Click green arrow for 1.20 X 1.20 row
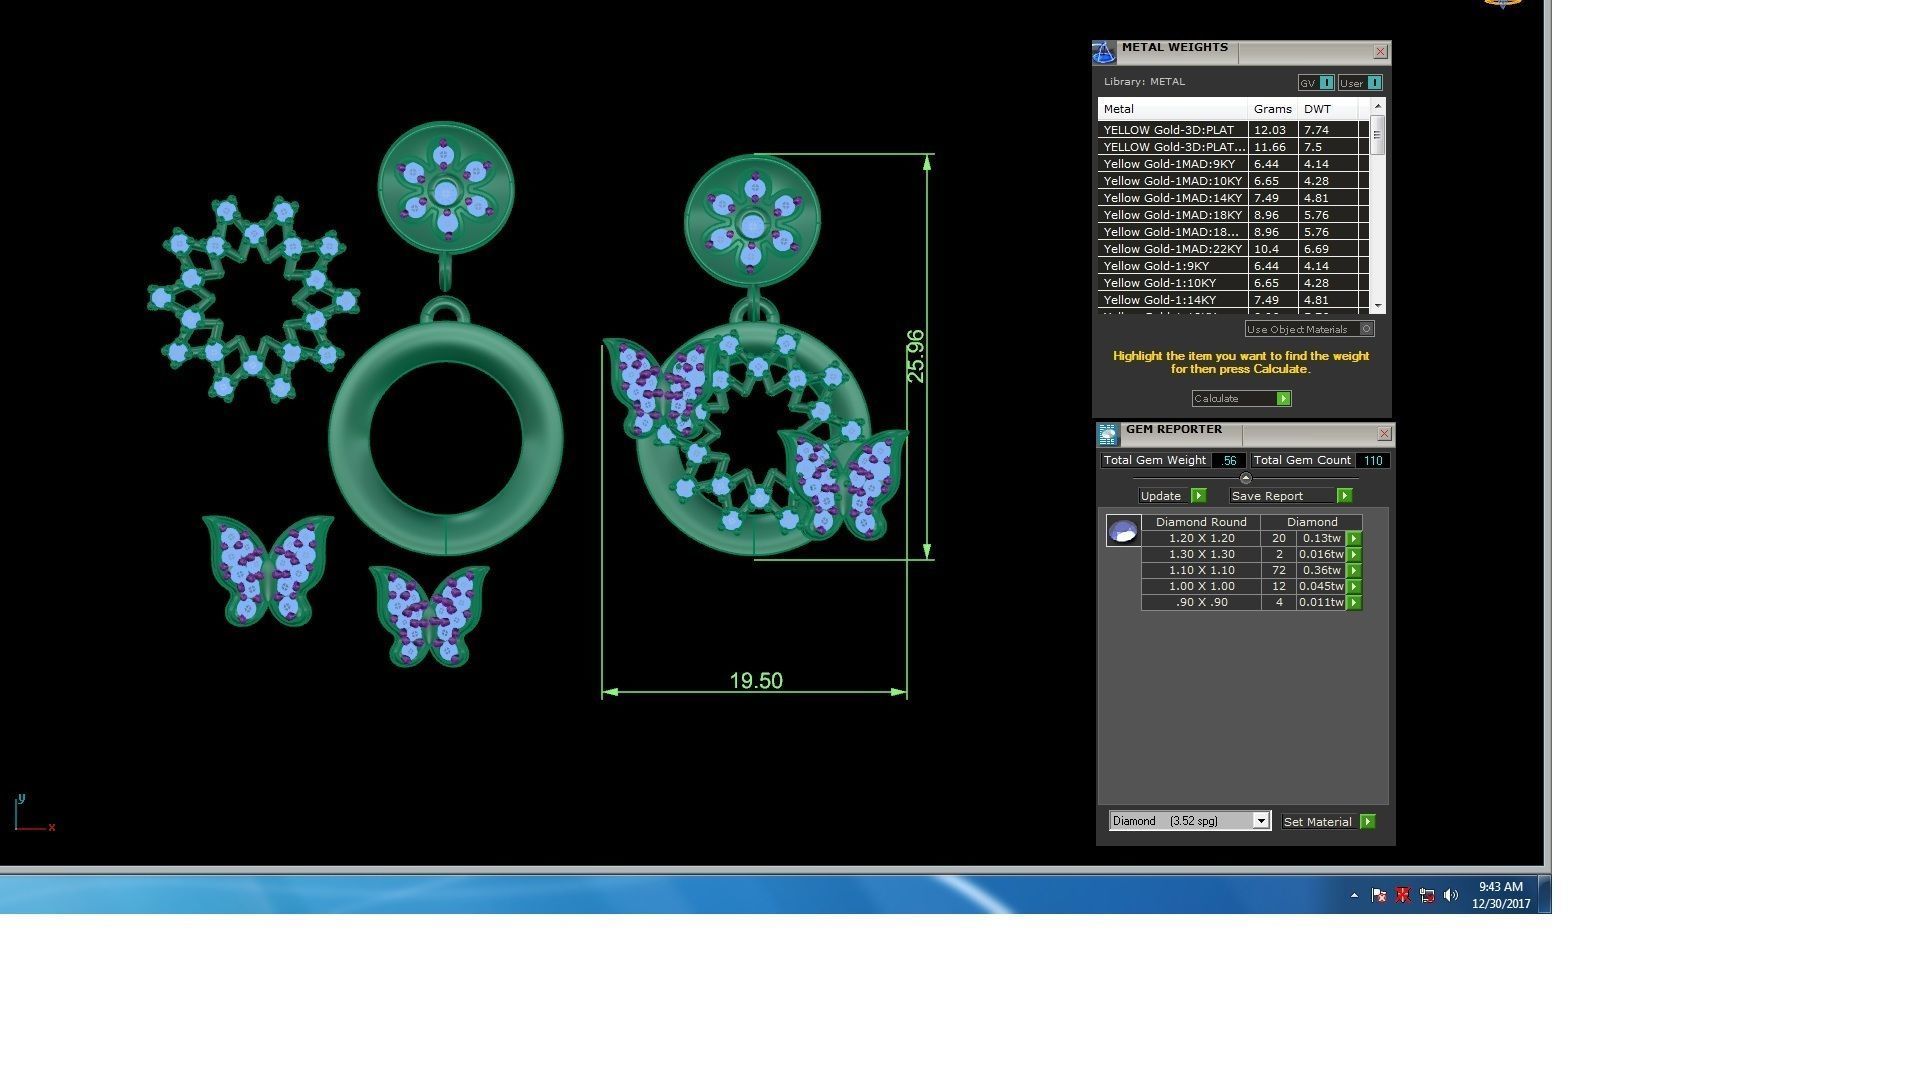 (x=1354, y=538)
